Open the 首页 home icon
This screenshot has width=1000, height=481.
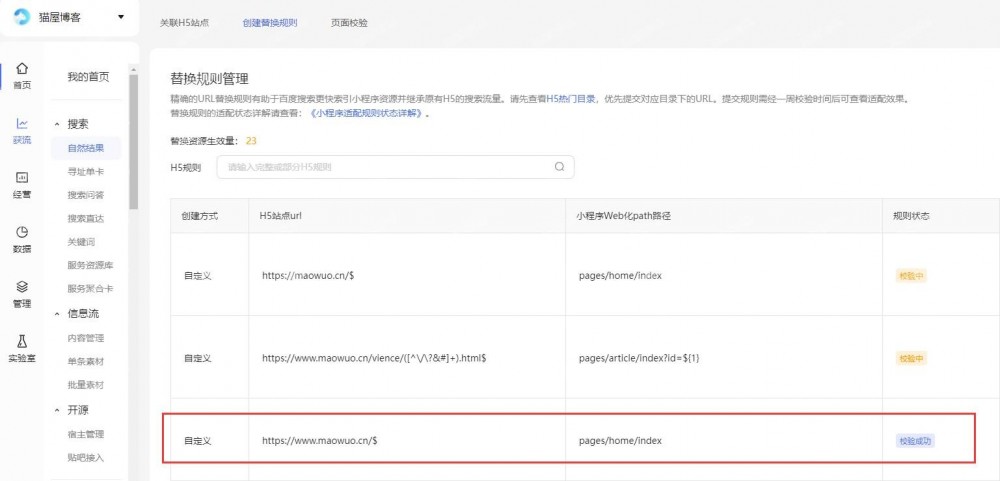coord(22,68)
